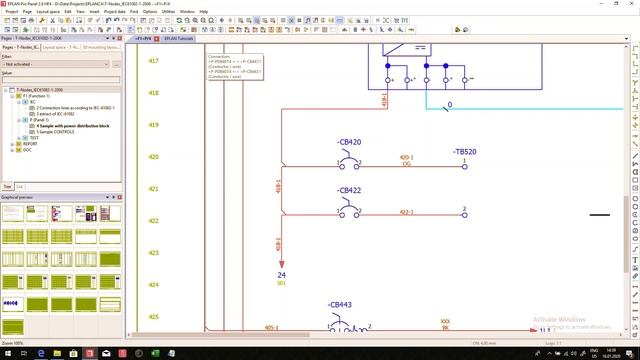Collapse the P (Panel 1) tree node
The width and height of the screenshot is (640, 360).
[x=19, y=120]
